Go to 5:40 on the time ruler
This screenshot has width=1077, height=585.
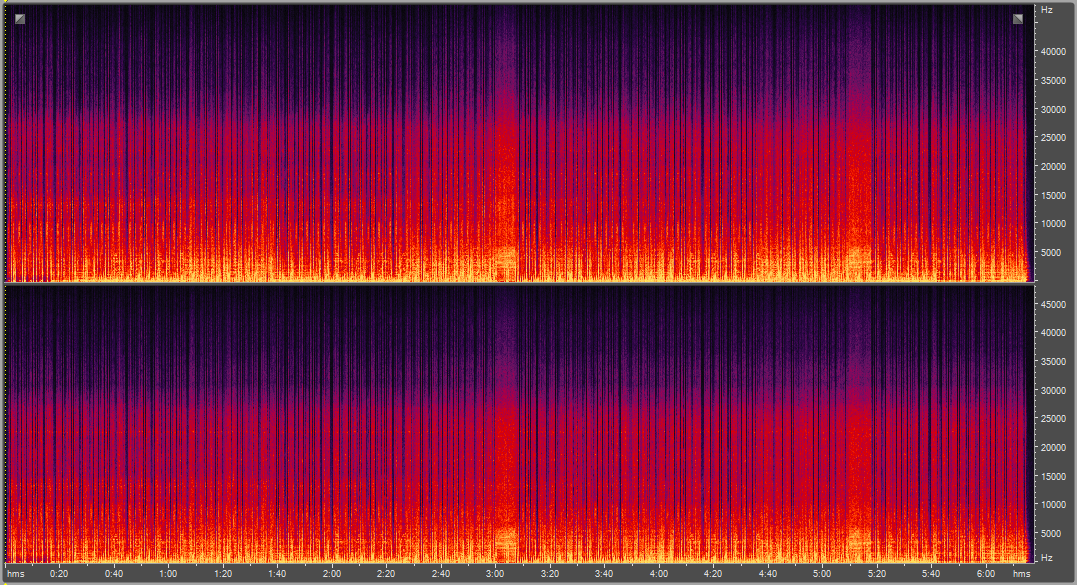931,574
